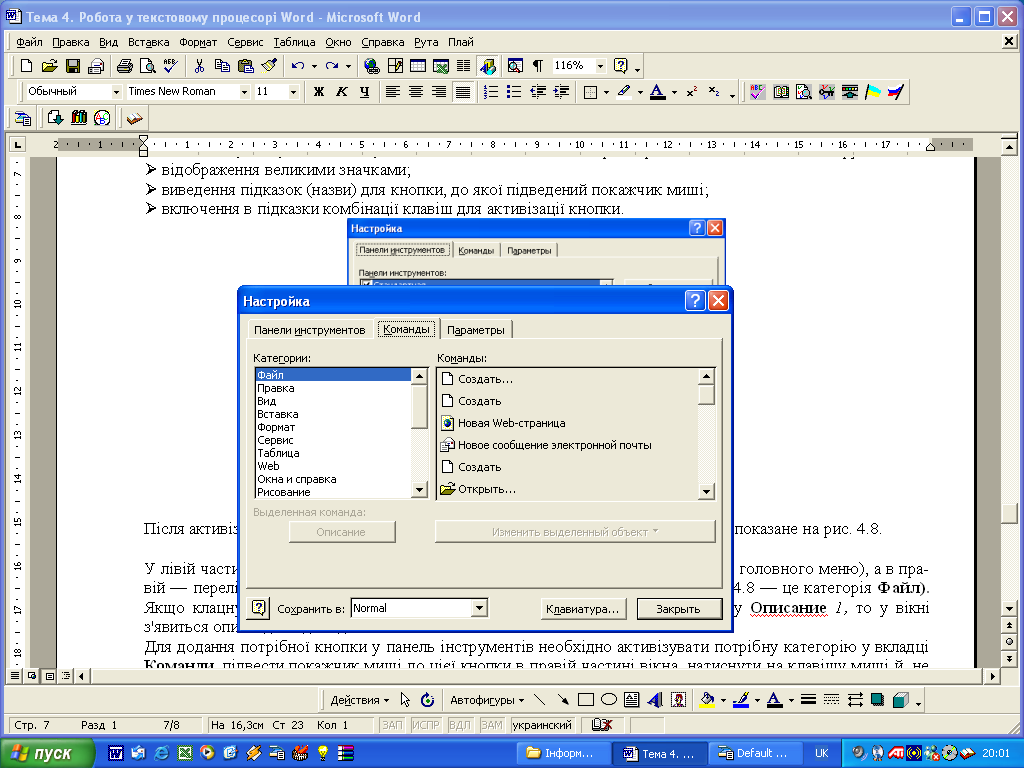The width and height of the screenshot is (1024, 768).
Task: Click the UK language indicator in taskbar
Action: (x=821, y=753)
